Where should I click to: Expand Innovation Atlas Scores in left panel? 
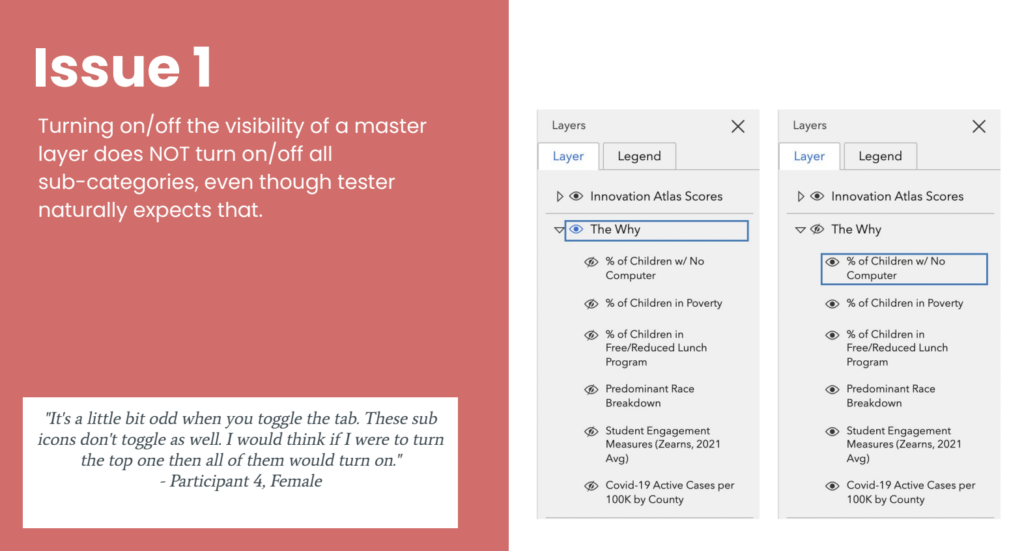pyautogui.click(x=560, y=196)
